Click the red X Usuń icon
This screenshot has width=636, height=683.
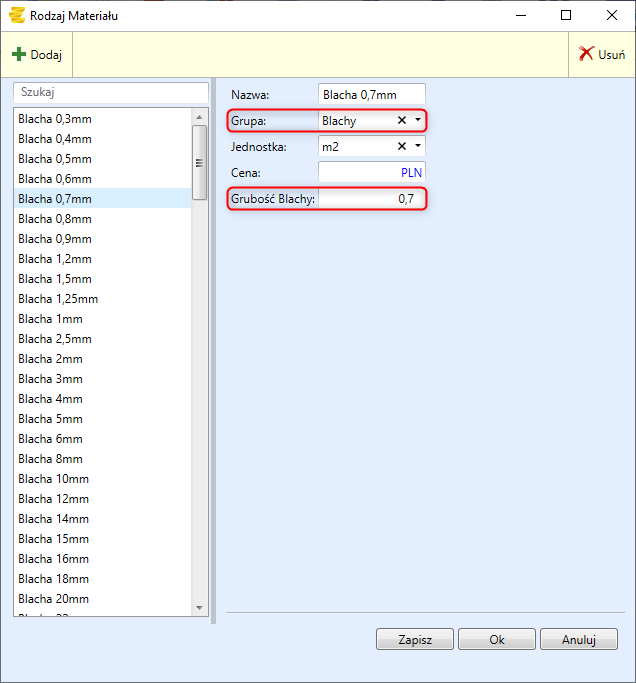tap(587, 54)
